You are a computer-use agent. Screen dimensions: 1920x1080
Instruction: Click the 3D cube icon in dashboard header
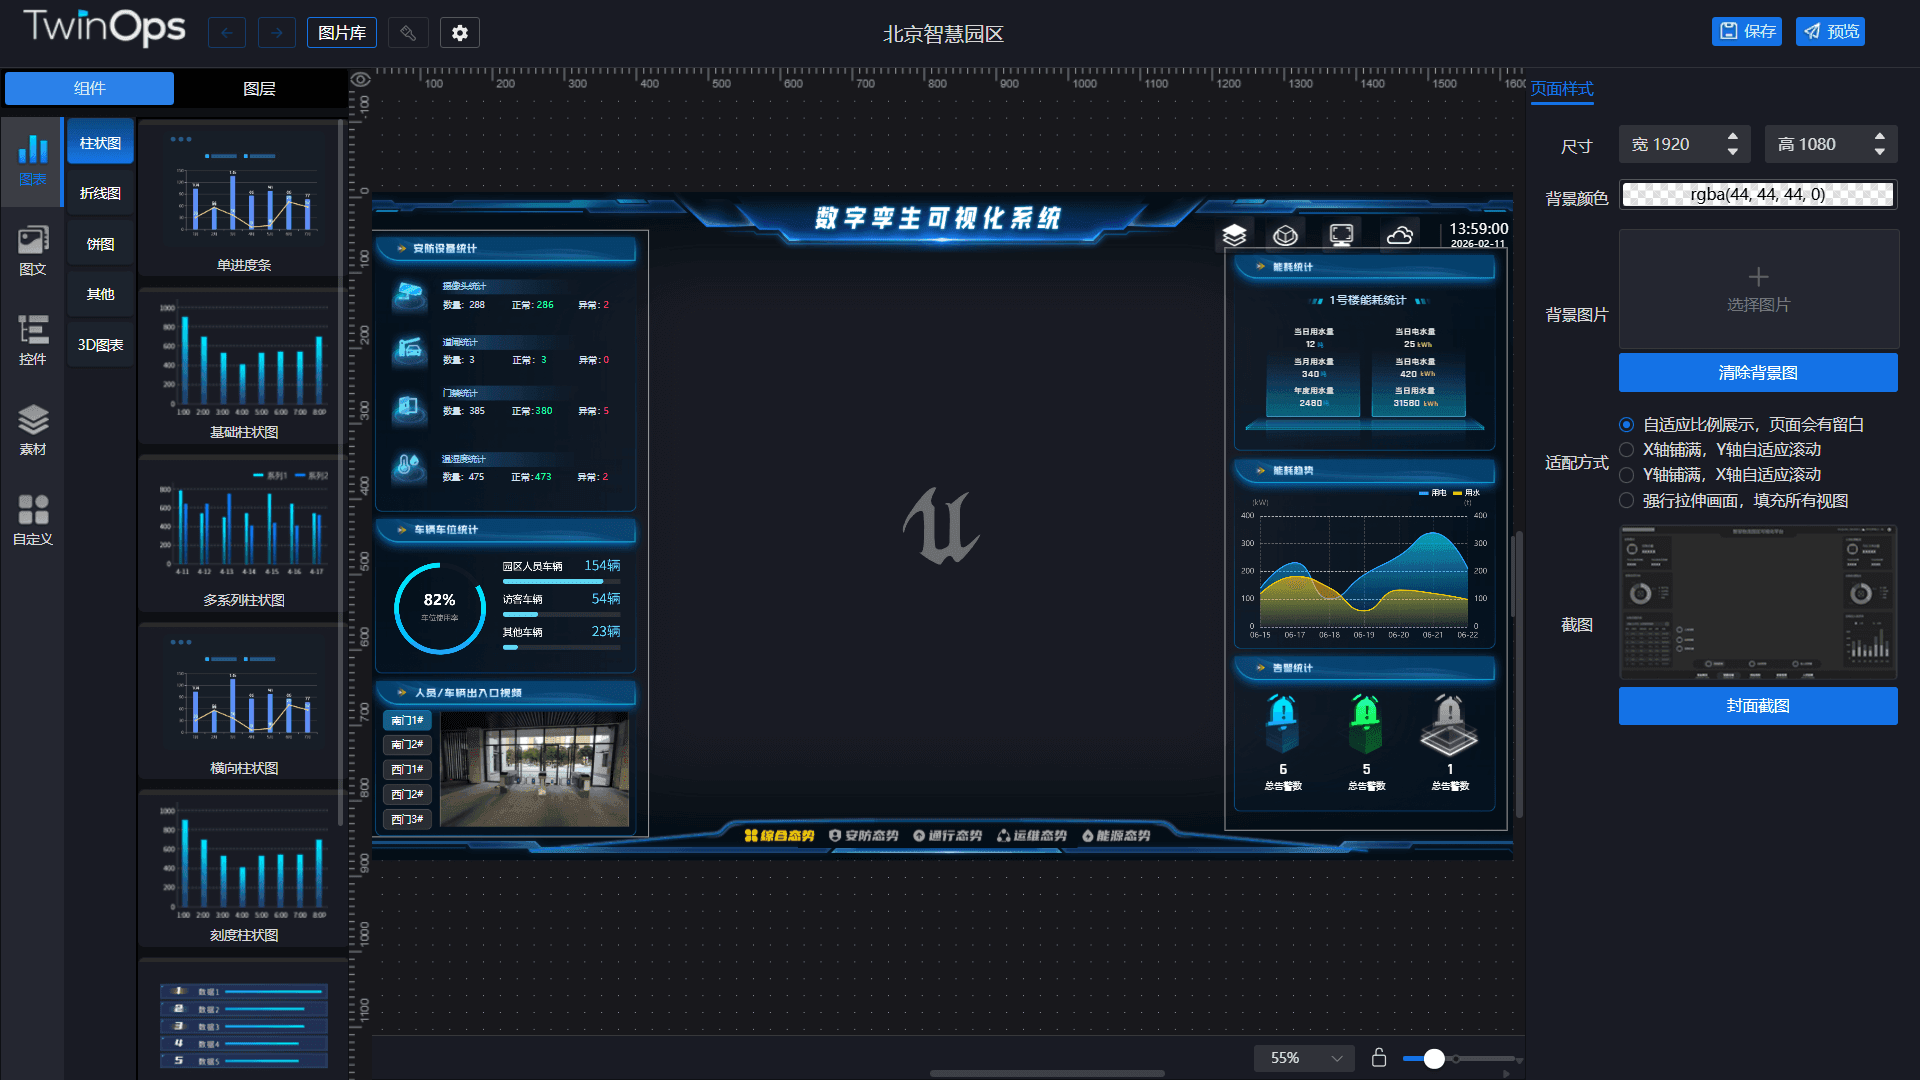(1286, 235)
